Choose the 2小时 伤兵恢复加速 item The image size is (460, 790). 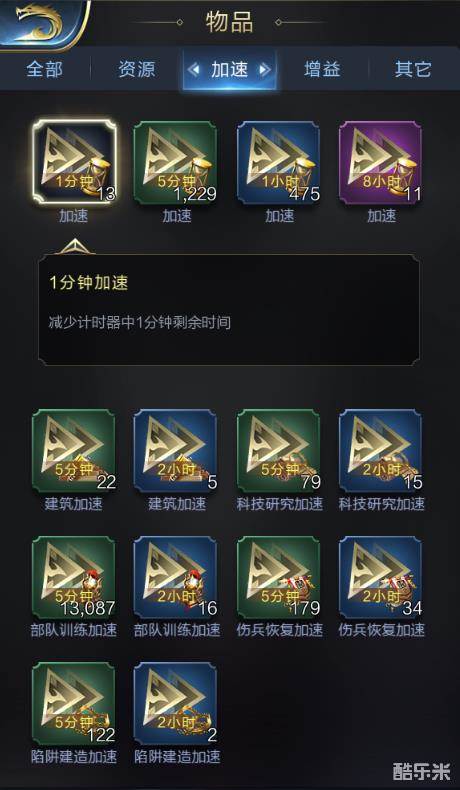click(380, 577)
